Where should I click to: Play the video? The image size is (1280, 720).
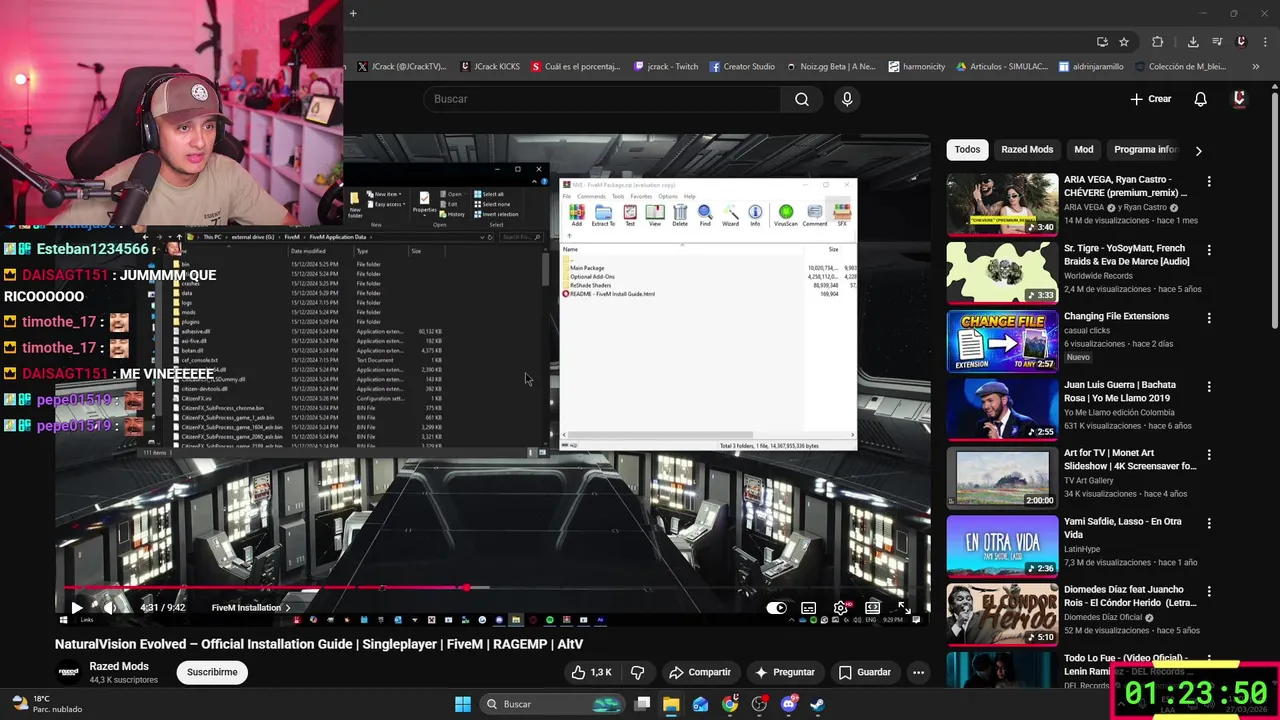point(77,607)
